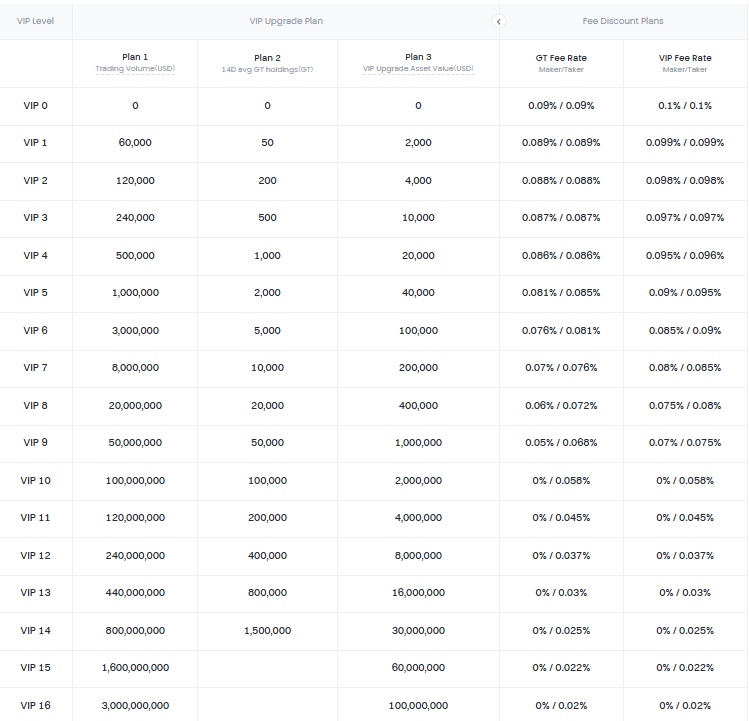Select the VIP 14 row label
The image size is (749, 721).
click(x=36, y=631)
